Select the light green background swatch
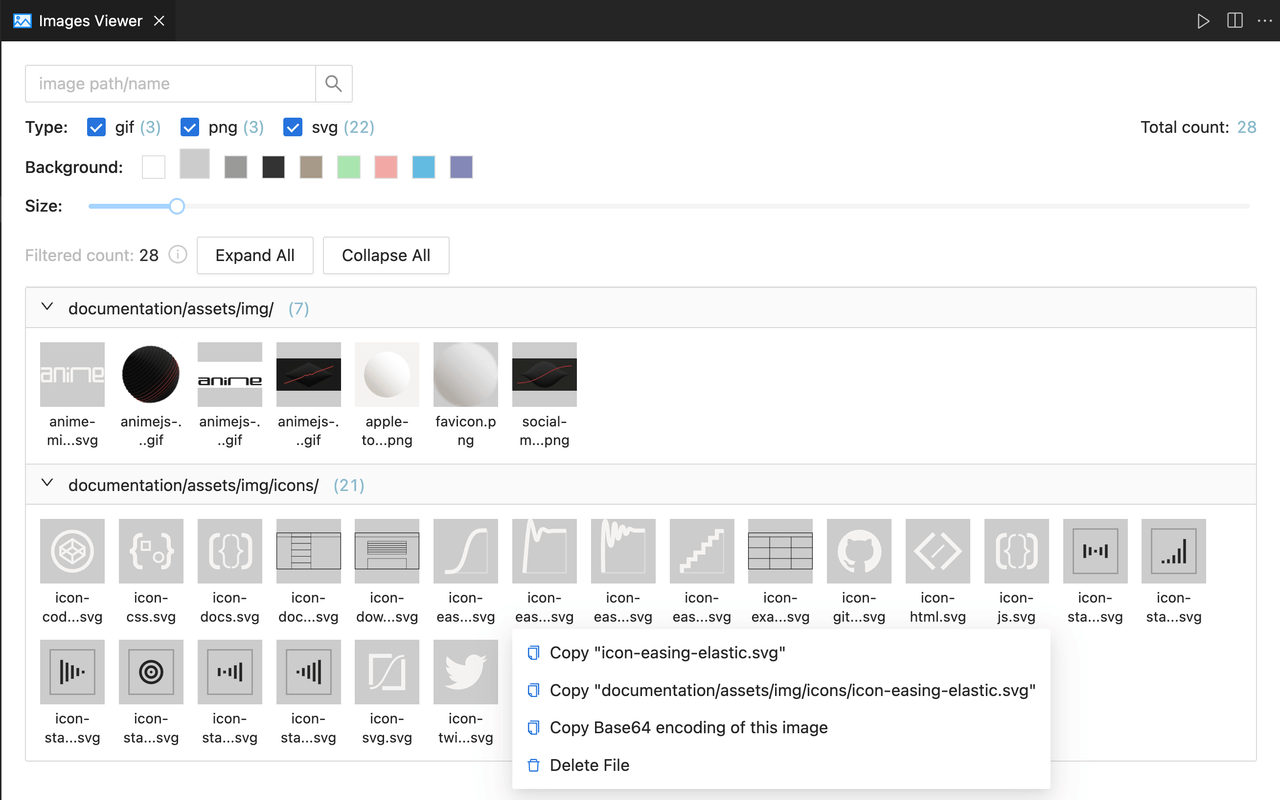The image size is (1280, 800). [349, 167]
